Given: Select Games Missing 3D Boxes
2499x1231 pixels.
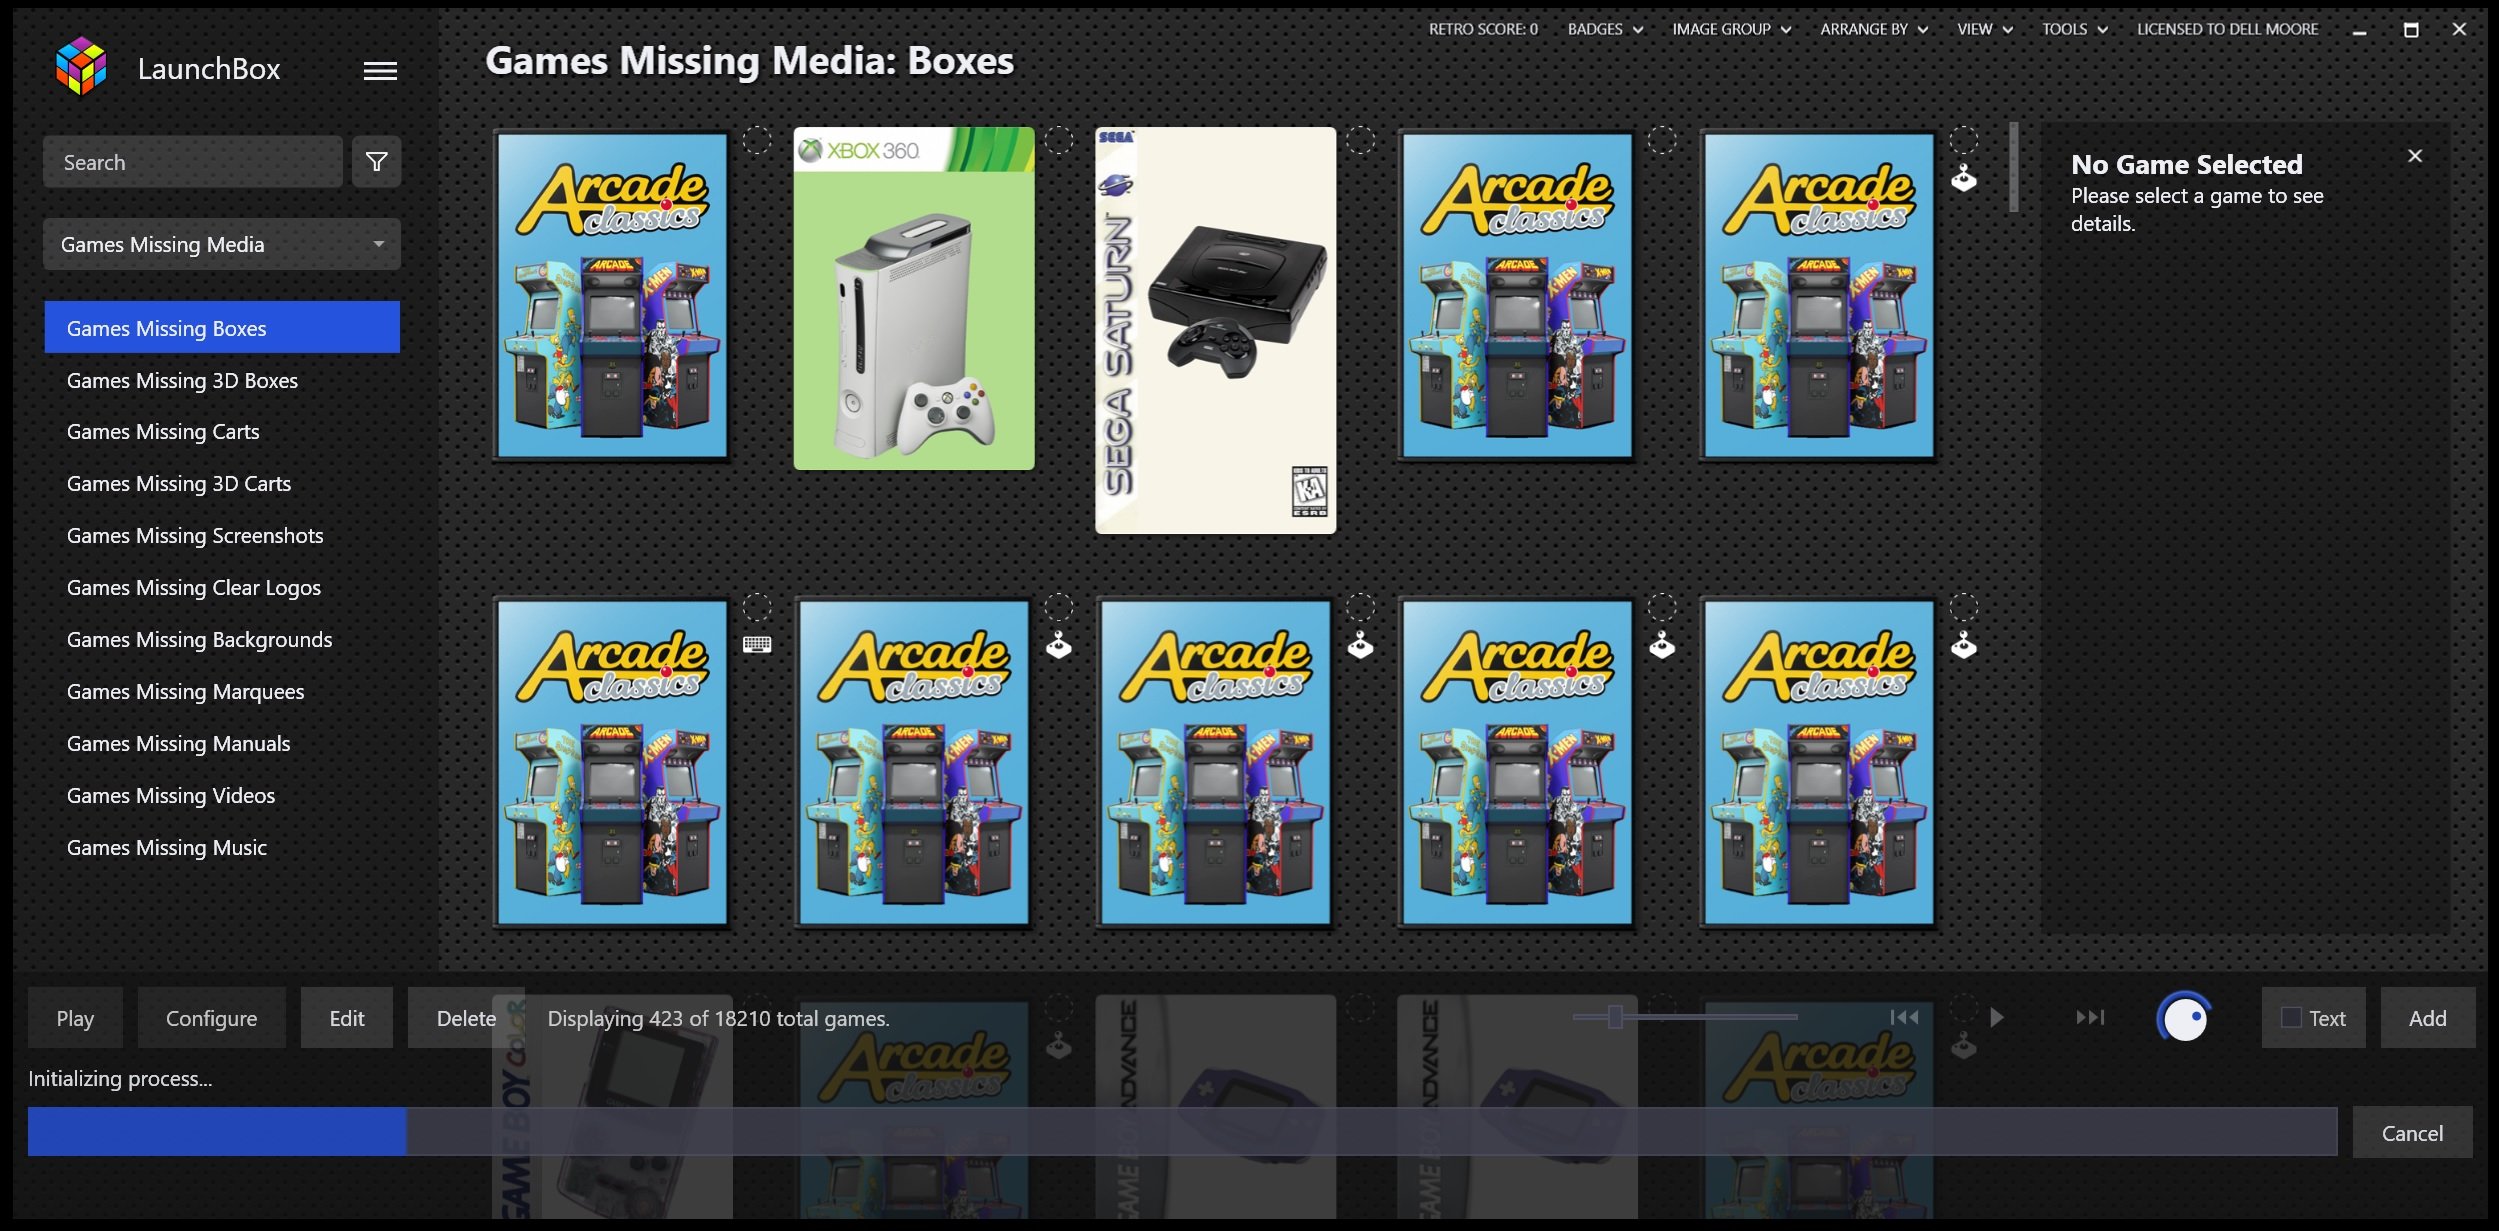Looking at the screenshot, I should coord(222,380).
